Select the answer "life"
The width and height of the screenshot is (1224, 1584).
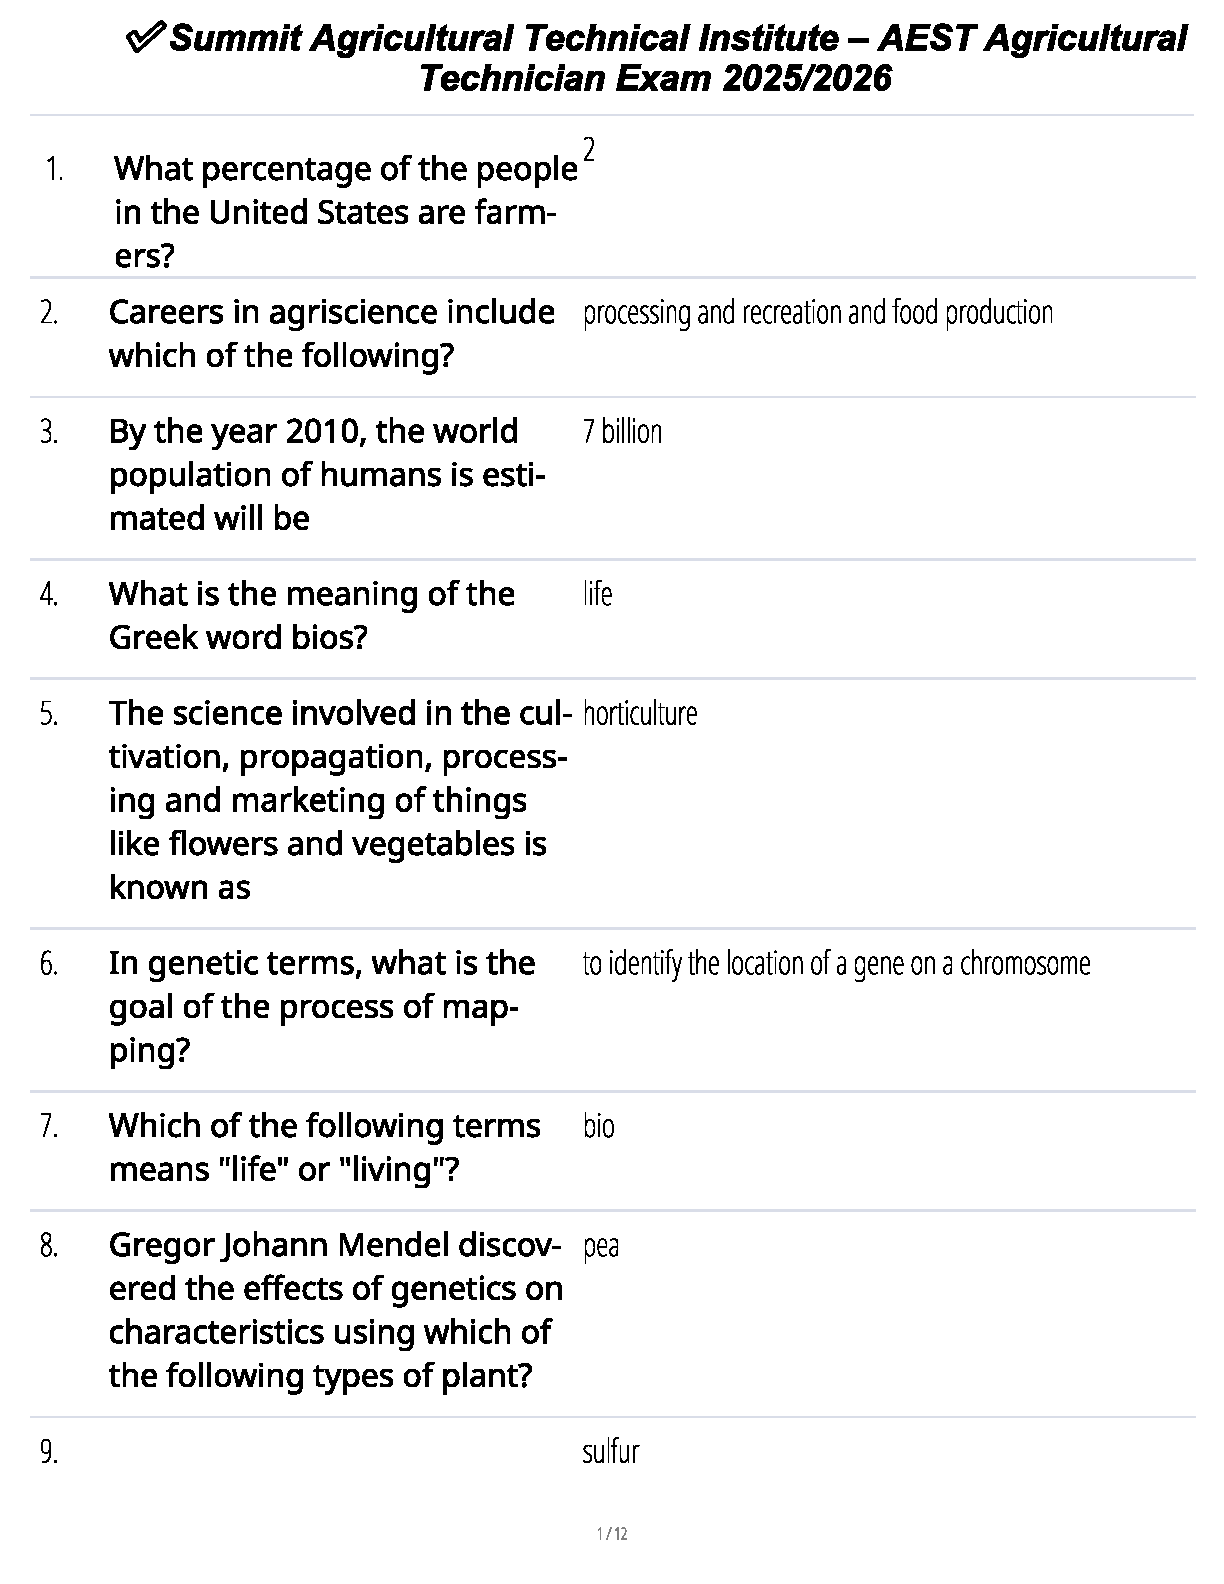point(597,594)
